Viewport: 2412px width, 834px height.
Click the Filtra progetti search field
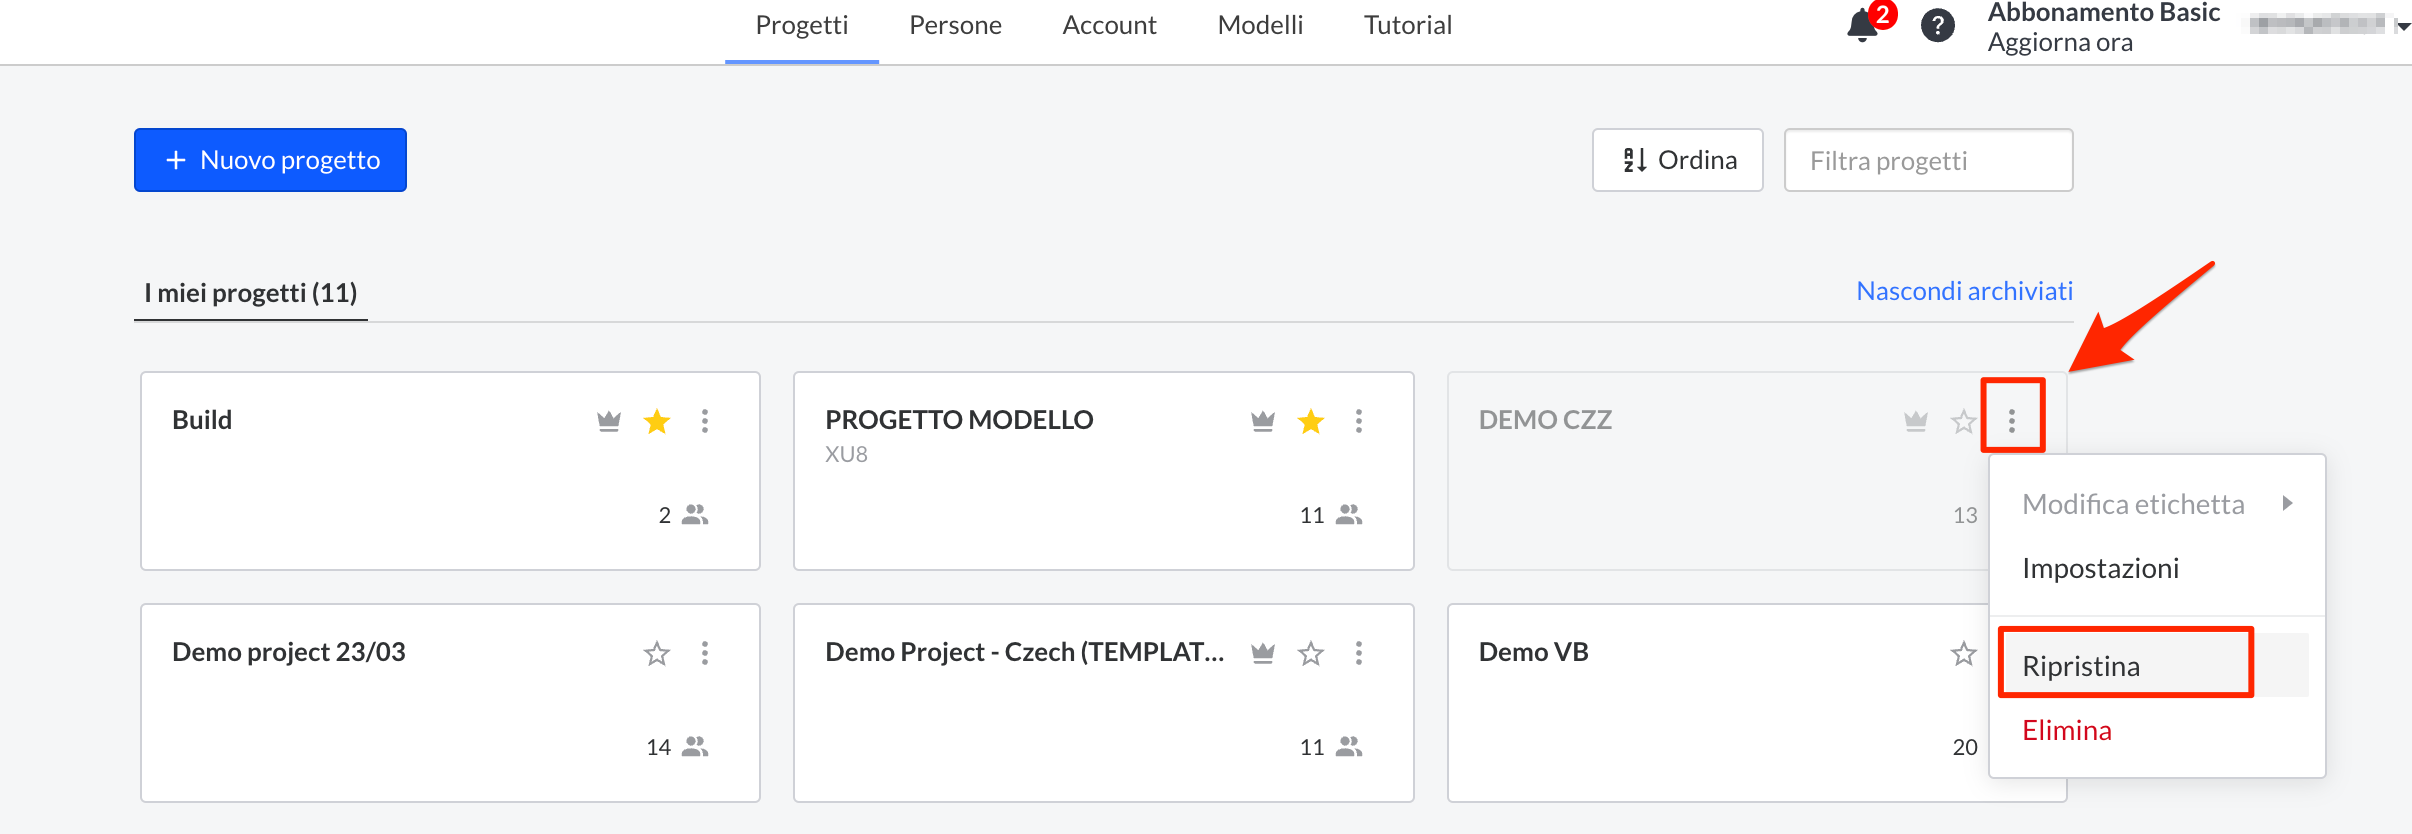click(1927, 160)
